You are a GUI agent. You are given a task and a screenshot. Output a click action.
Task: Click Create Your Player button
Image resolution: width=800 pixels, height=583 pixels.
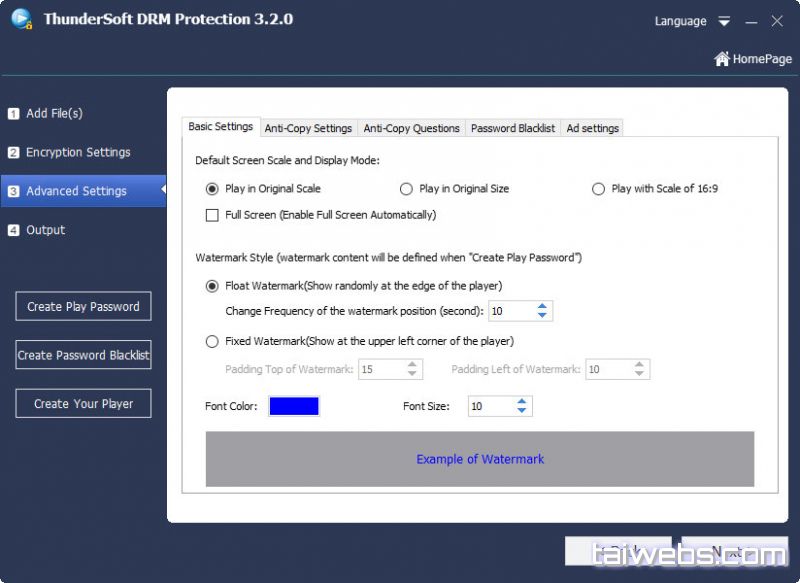click(83, 404)
